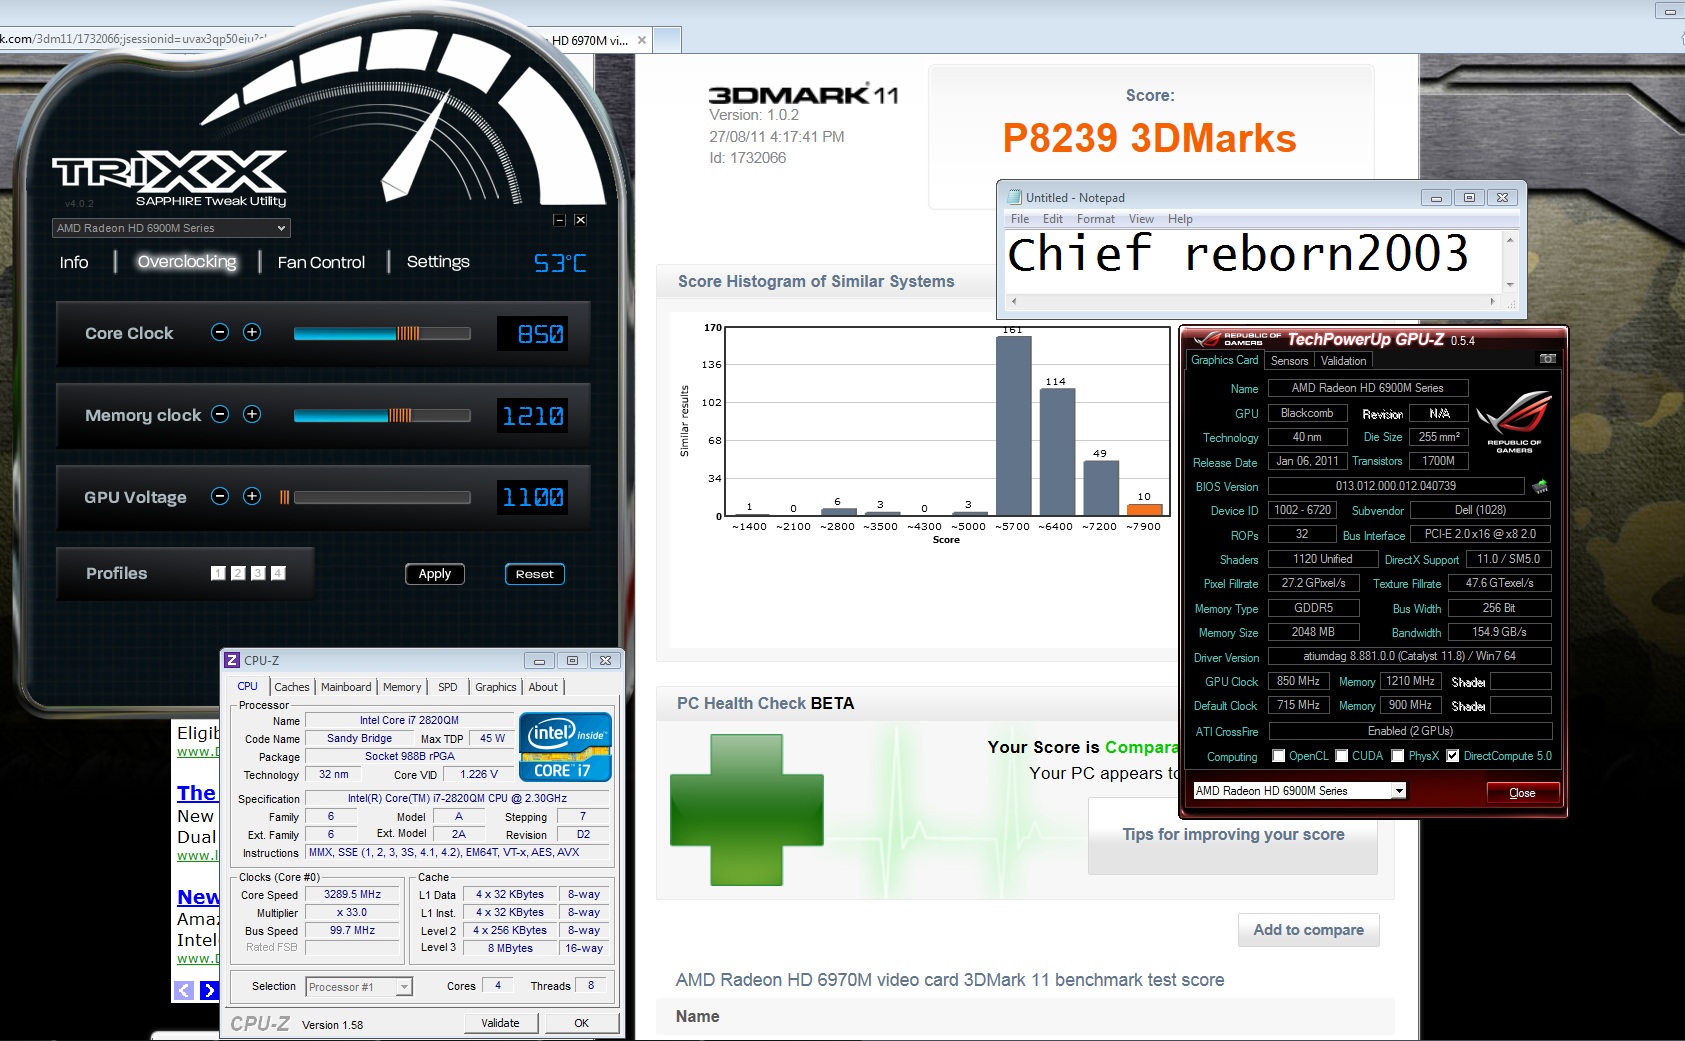1685x1041 pixels.
Task: Increase Core Clock with the plus icon
Action: point(252,332)
